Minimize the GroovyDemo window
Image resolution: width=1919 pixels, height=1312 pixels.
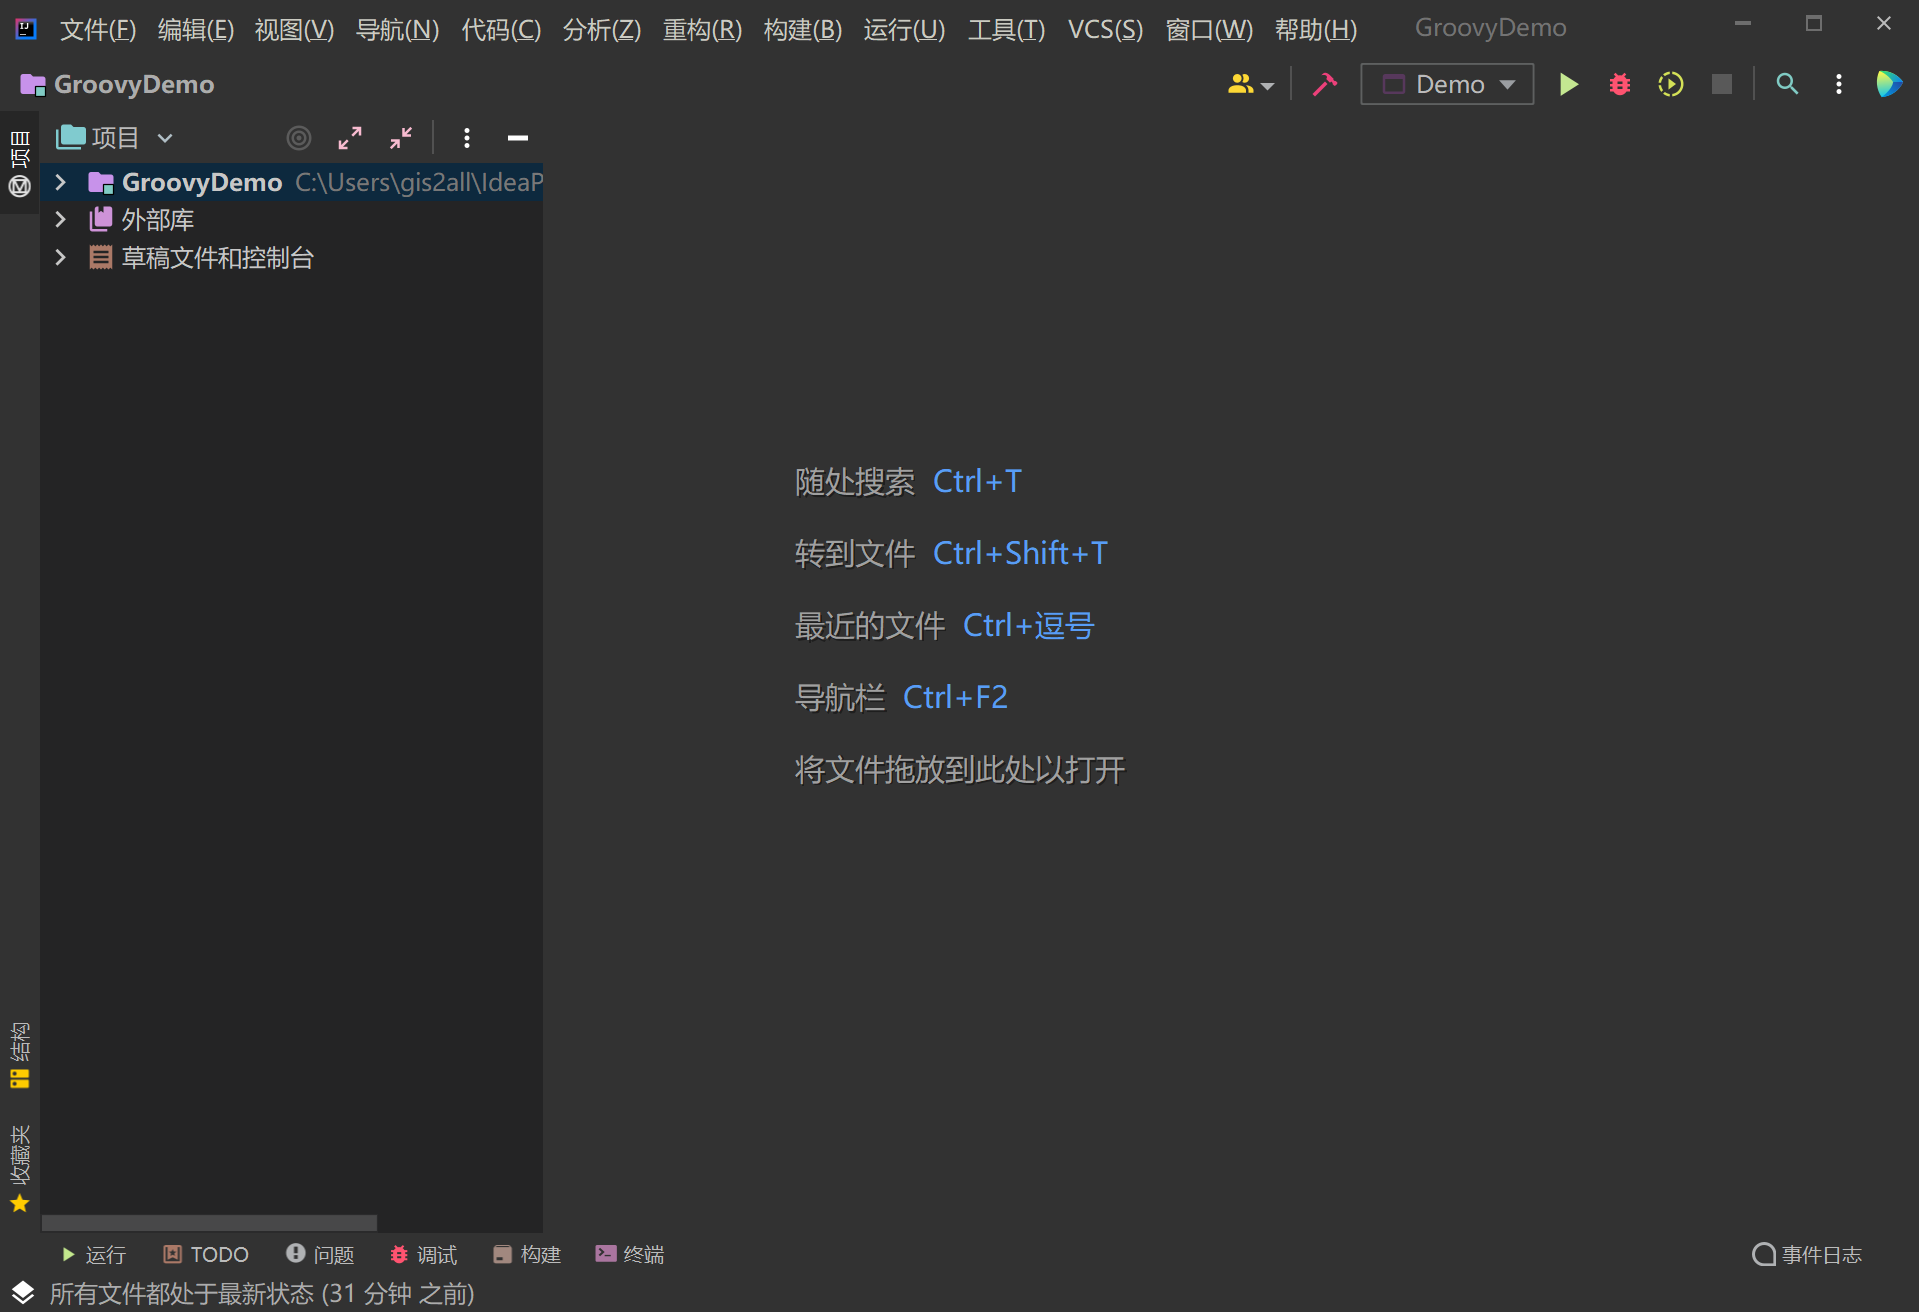[1742, 23]
